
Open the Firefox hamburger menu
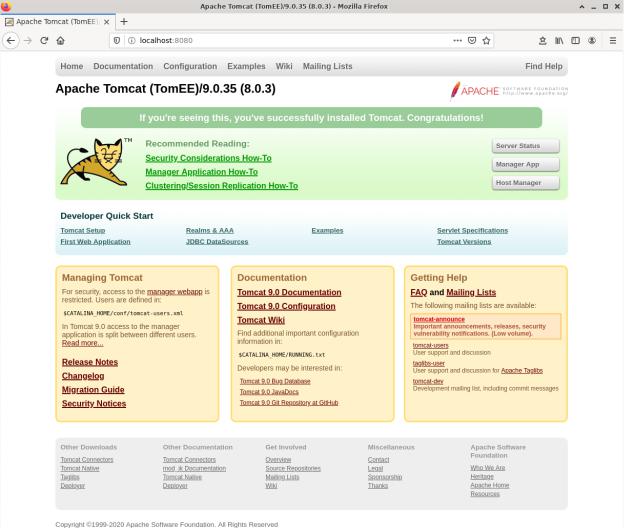(613, 41)
